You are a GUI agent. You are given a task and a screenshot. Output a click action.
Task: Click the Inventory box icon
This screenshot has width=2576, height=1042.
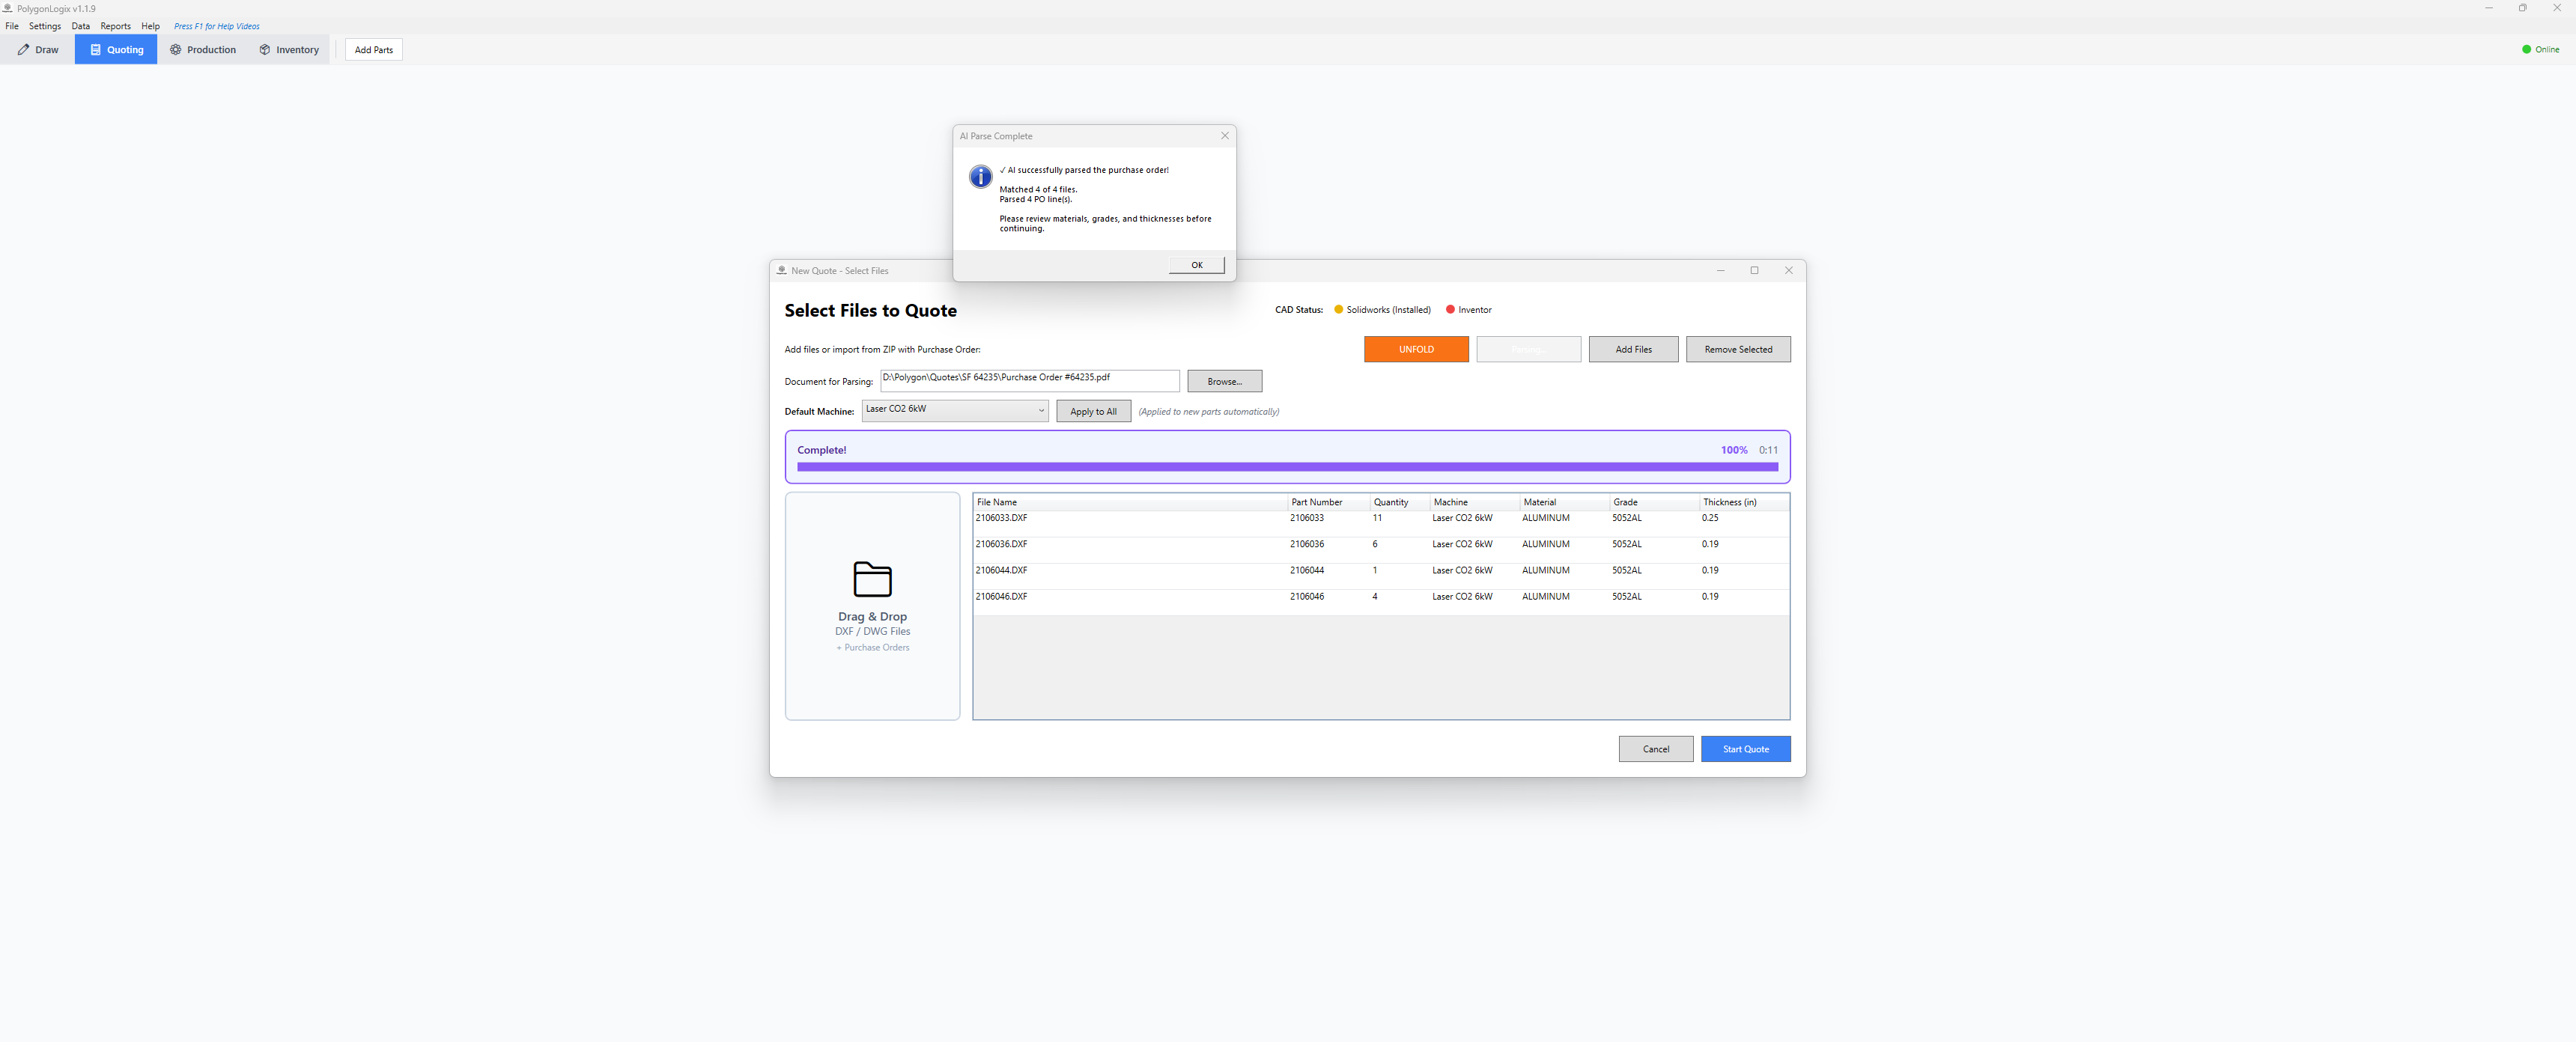(265, 50)
